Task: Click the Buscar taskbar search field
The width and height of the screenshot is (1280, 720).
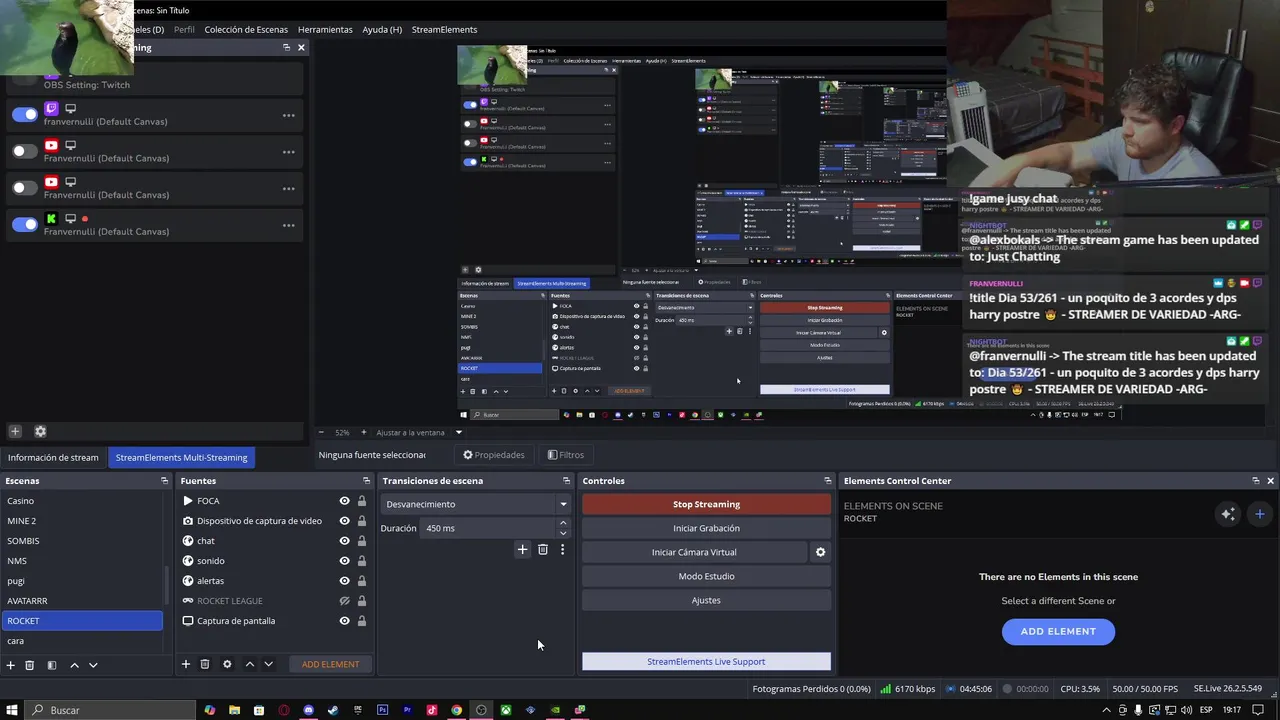Action: (x=108, y=710)
